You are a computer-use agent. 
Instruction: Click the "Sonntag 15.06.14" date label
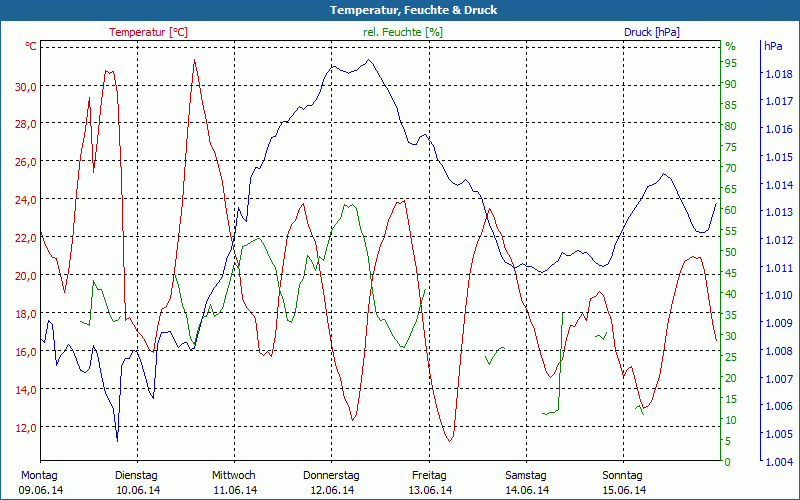pyautogui.click(x=623, y=482)
